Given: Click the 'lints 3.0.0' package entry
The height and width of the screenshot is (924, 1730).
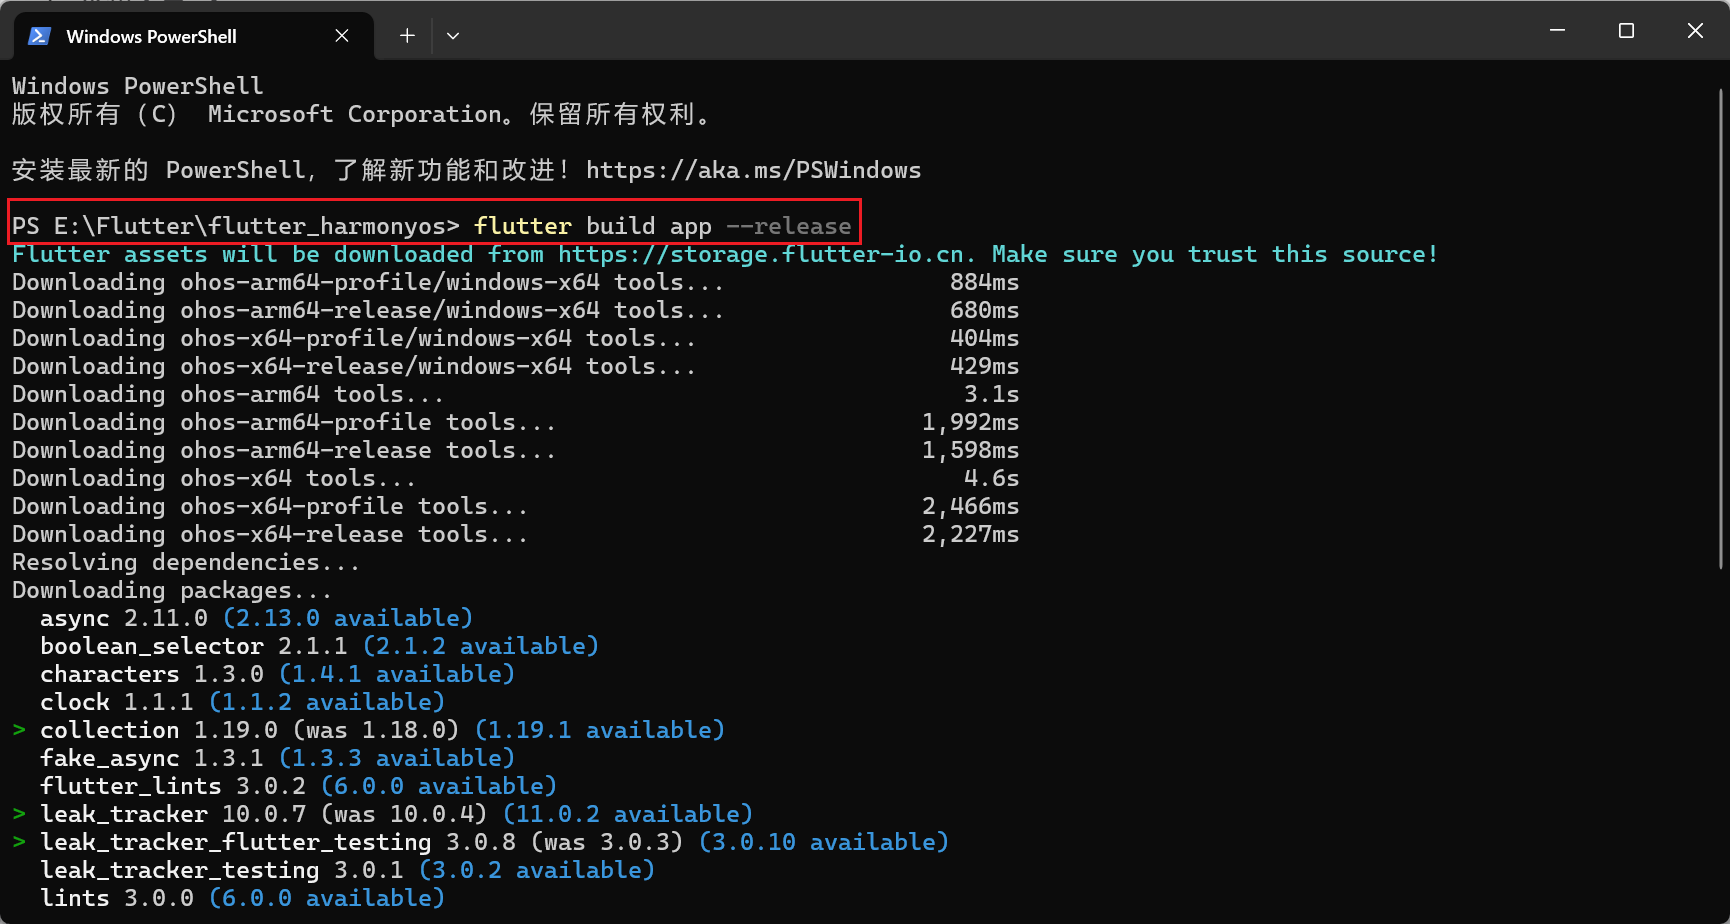Looking at the screenshot, I should pos(117,898).
